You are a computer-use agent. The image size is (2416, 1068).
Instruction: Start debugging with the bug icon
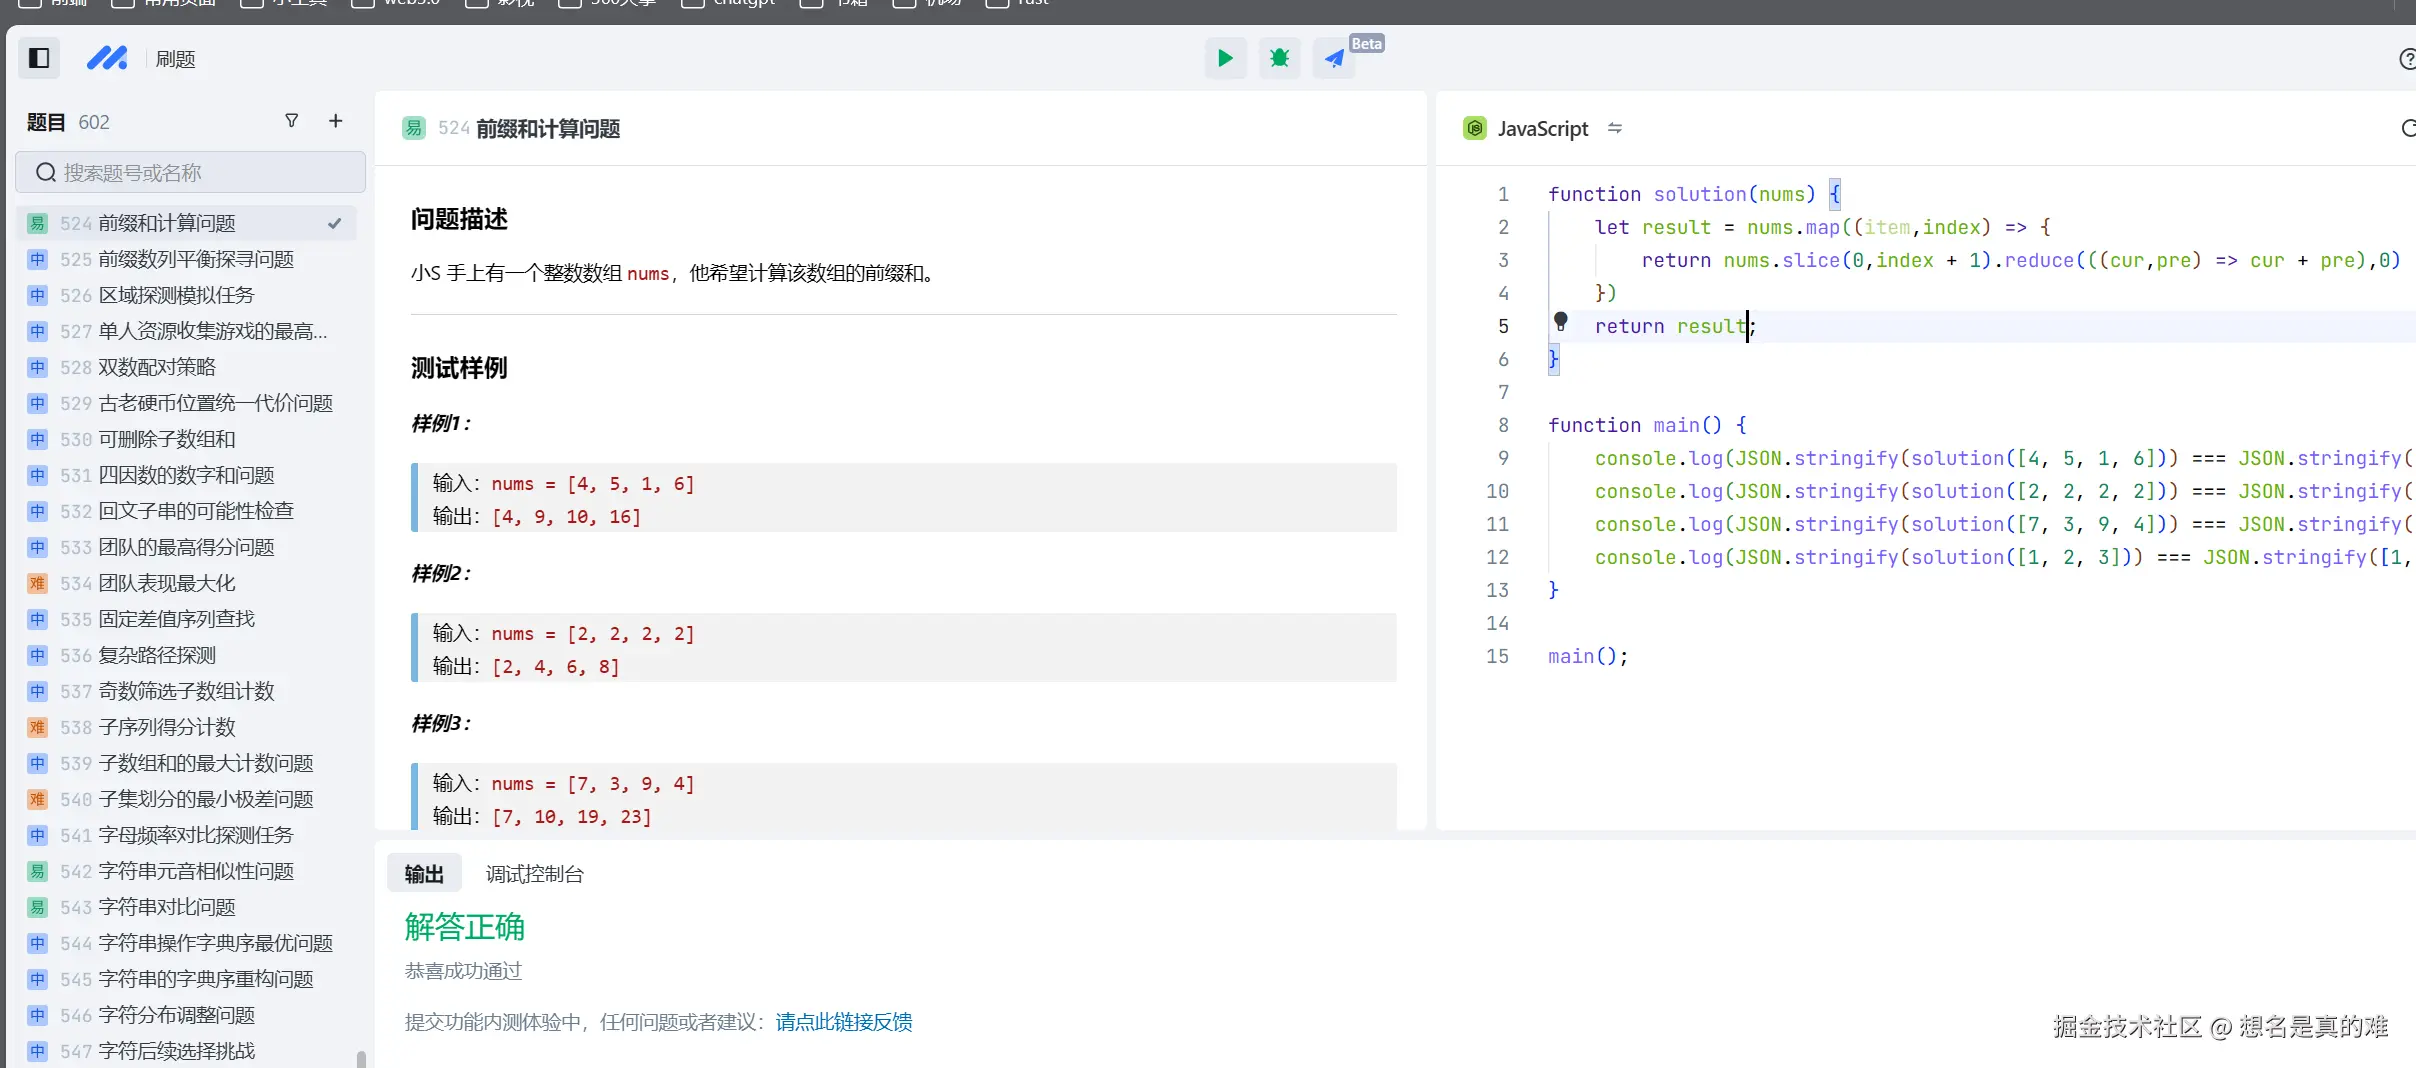(1279, 58)
